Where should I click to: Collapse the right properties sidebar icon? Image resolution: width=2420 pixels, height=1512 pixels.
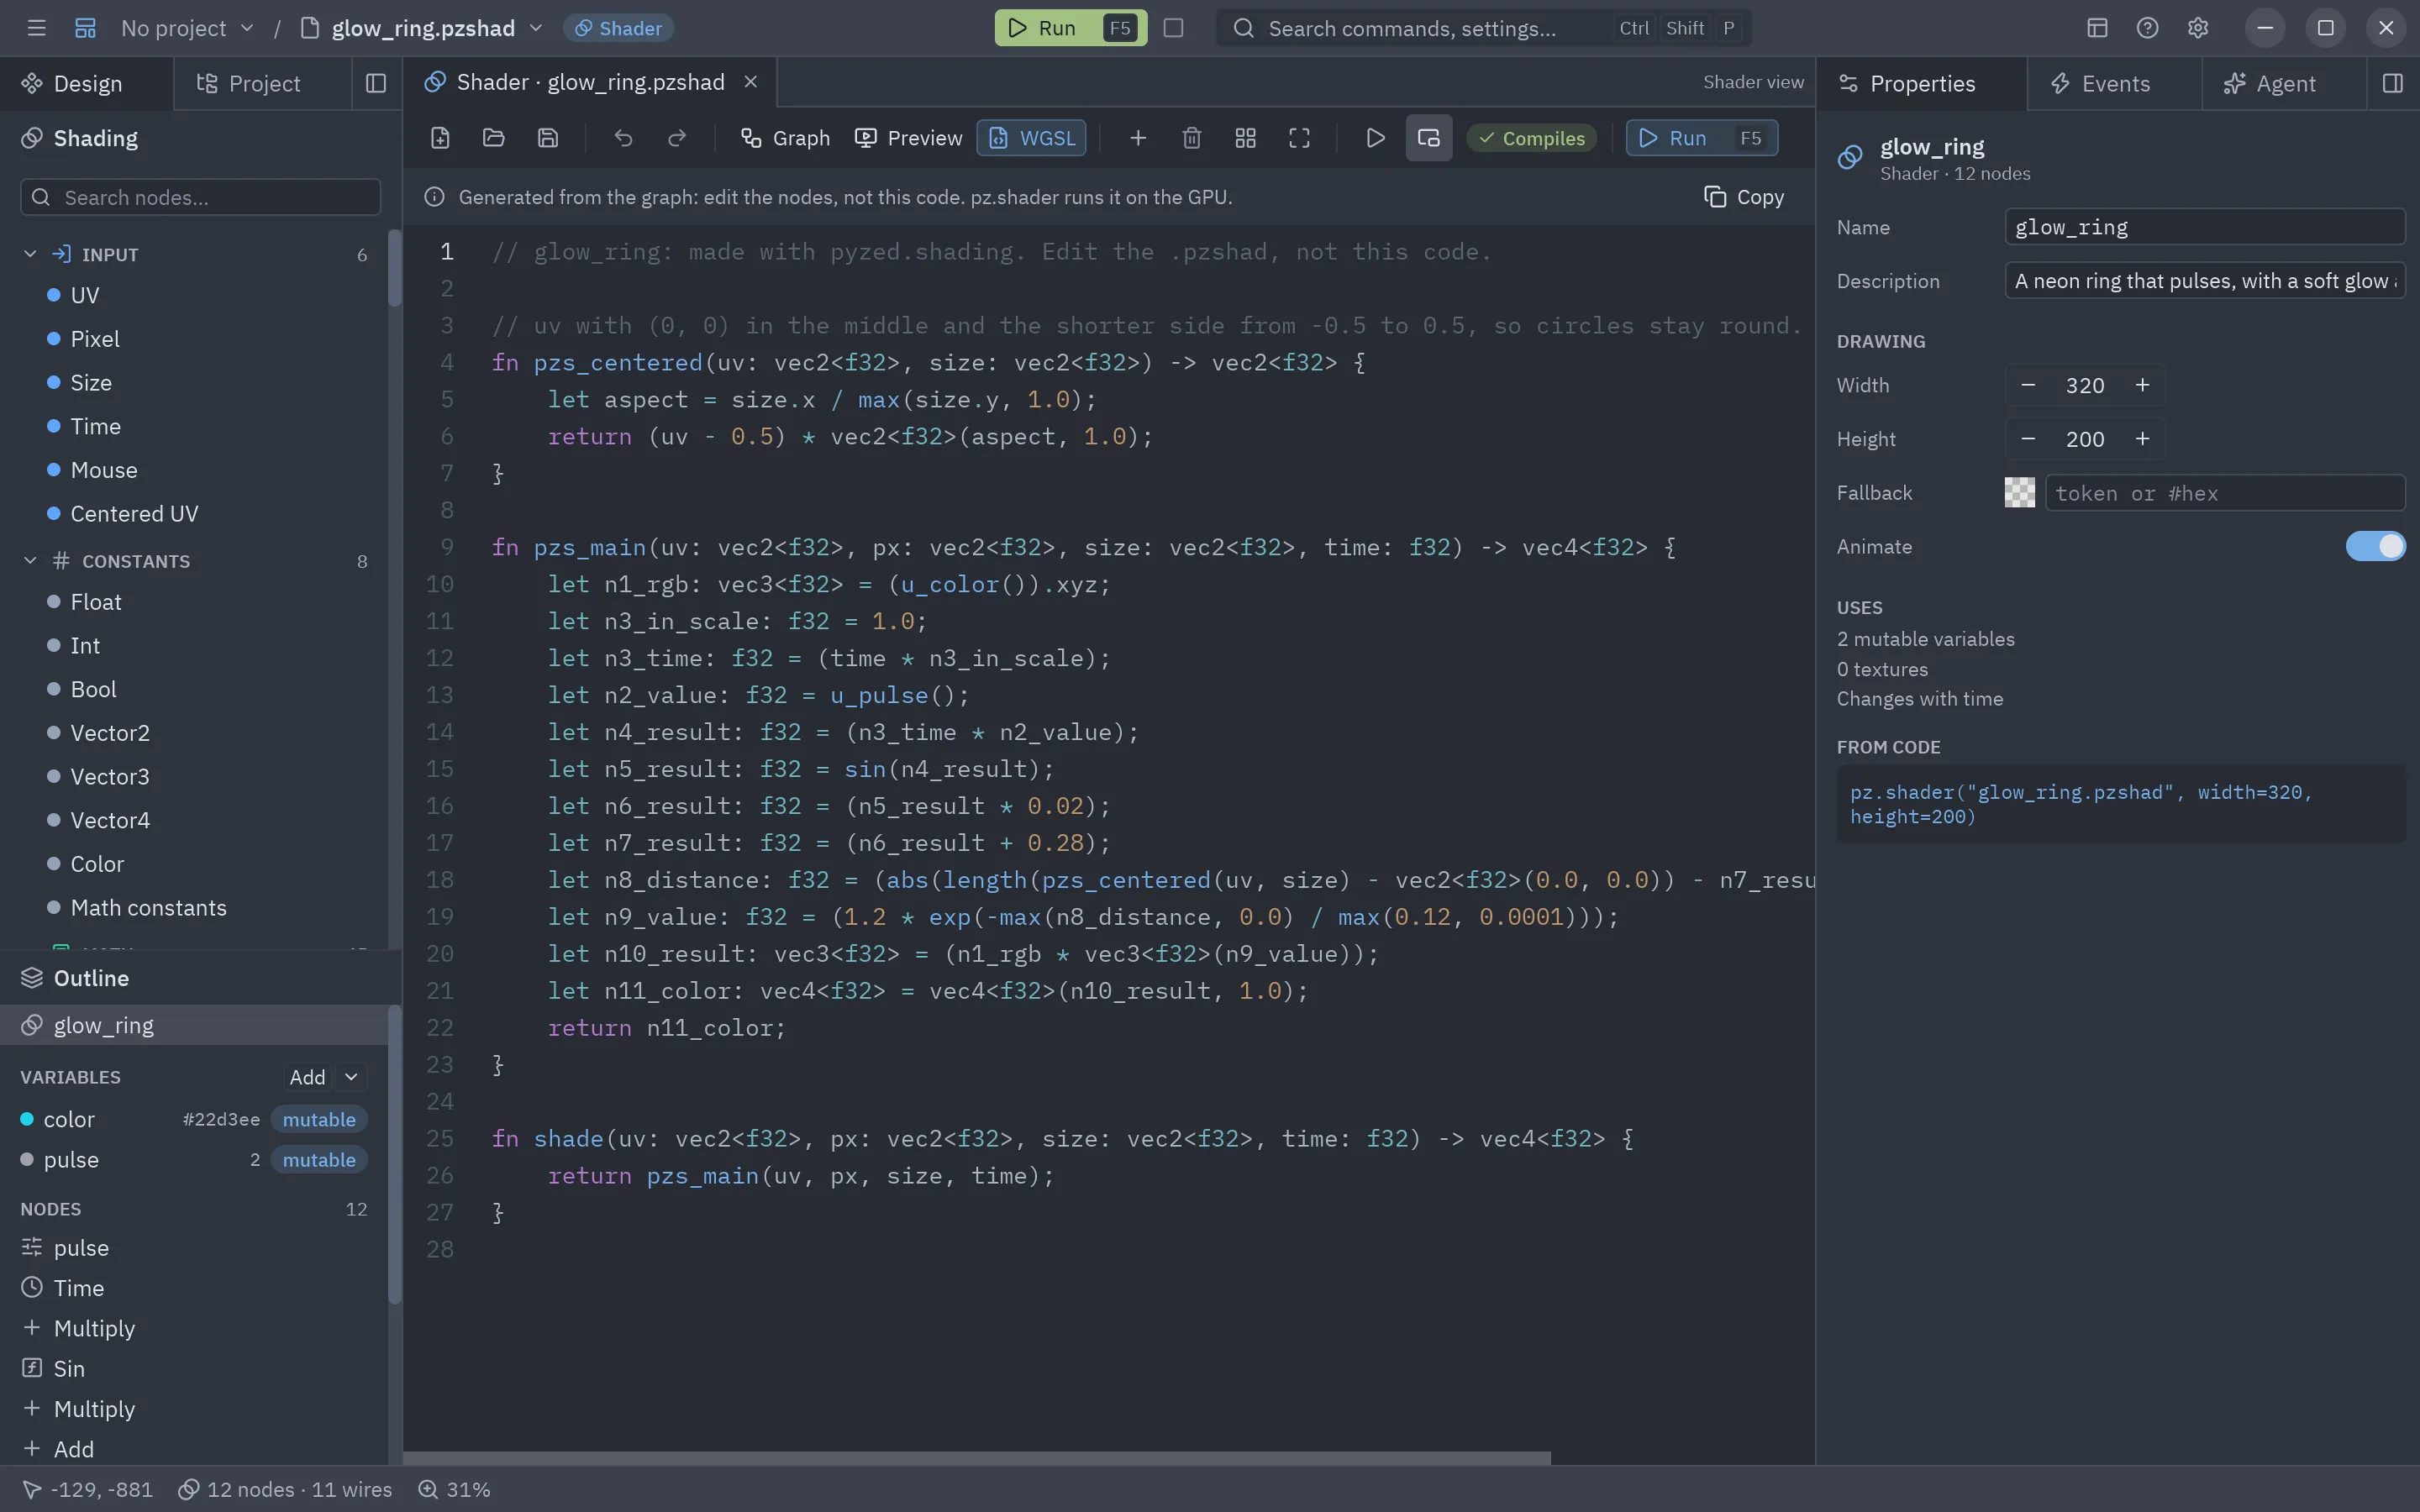tap(2393, 84)
